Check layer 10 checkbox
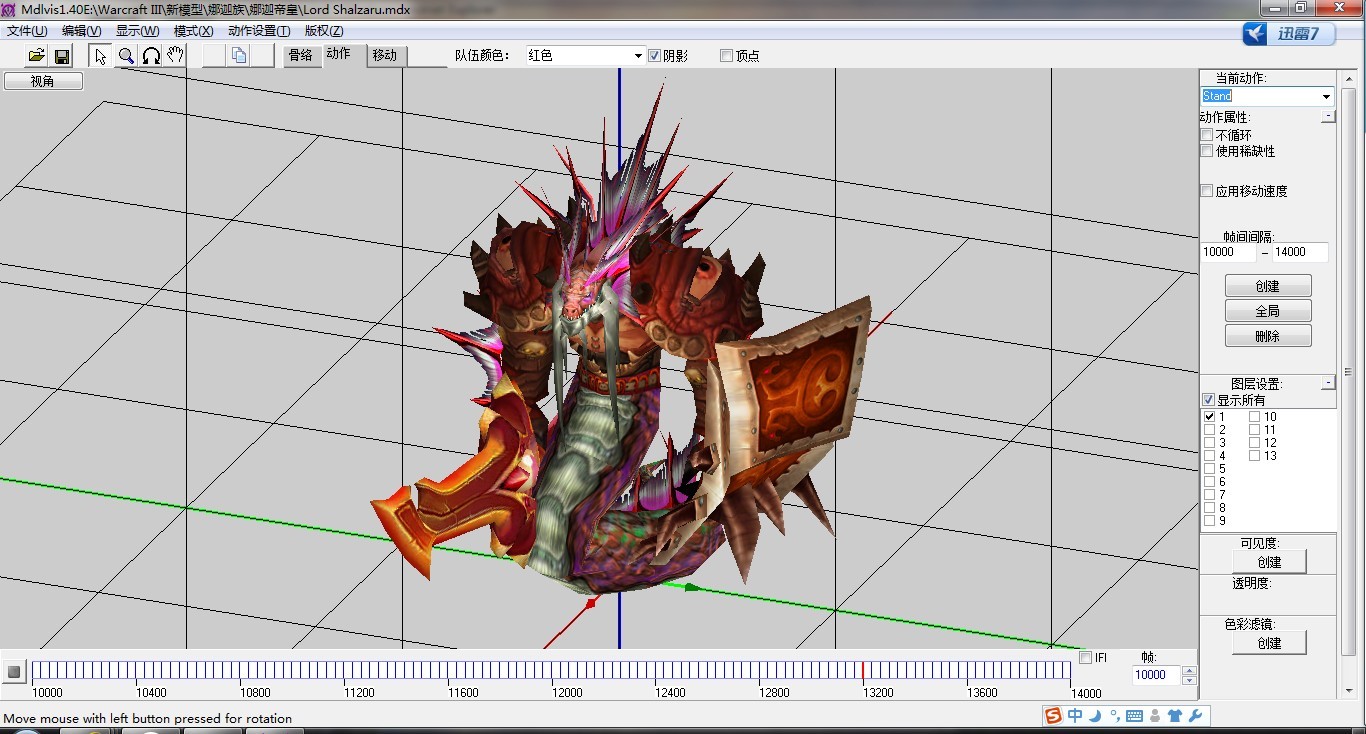The height and width of the screenshot is (734, 1366). click(x=1254, y=417)
